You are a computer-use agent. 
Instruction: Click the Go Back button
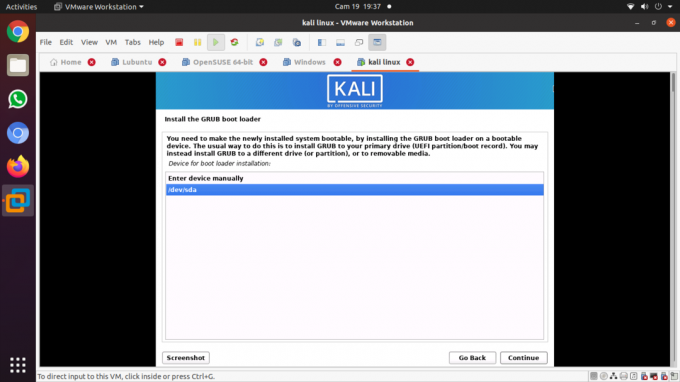[472, 358]
